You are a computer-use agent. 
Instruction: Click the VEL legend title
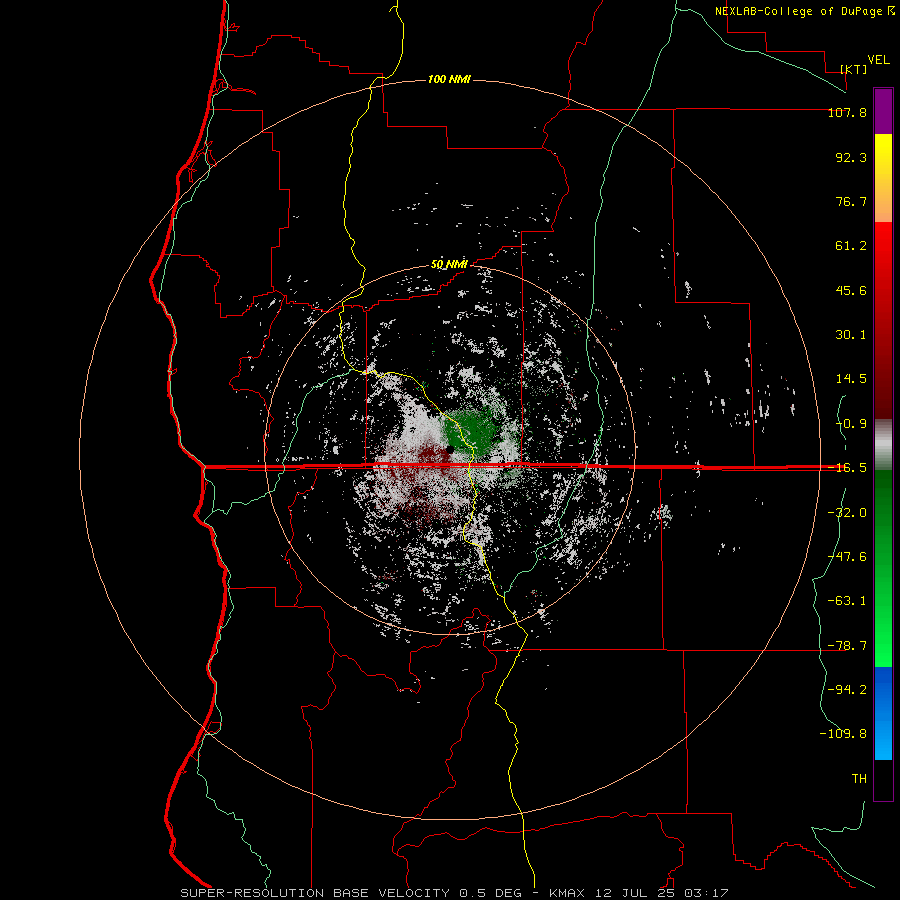(x=878, y=60)
